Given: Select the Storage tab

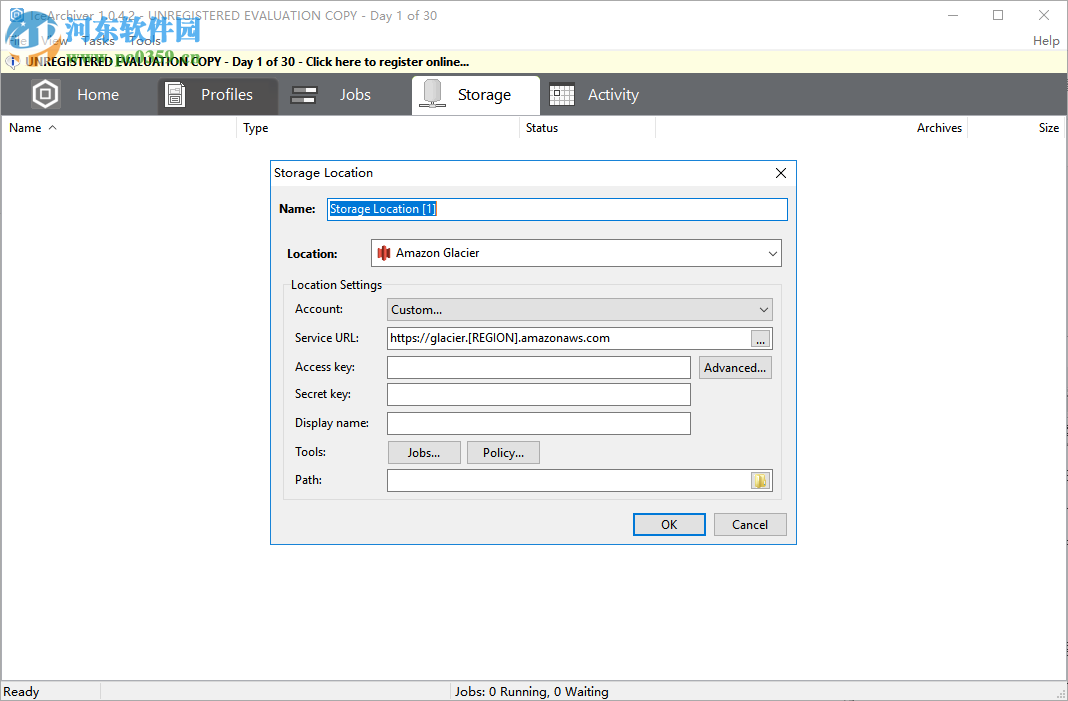Looking at the screenshot, I should click(475, 95).
